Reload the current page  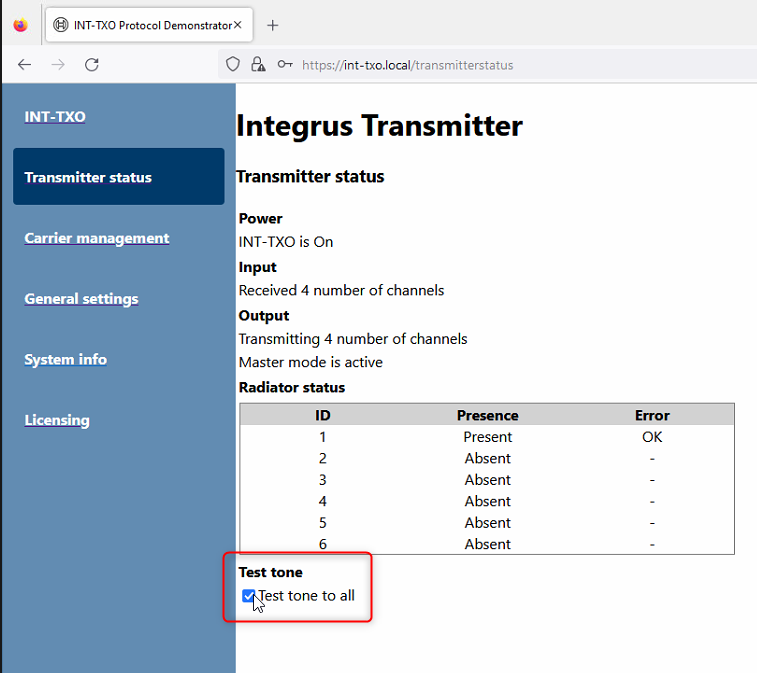(x=91, y=64)
